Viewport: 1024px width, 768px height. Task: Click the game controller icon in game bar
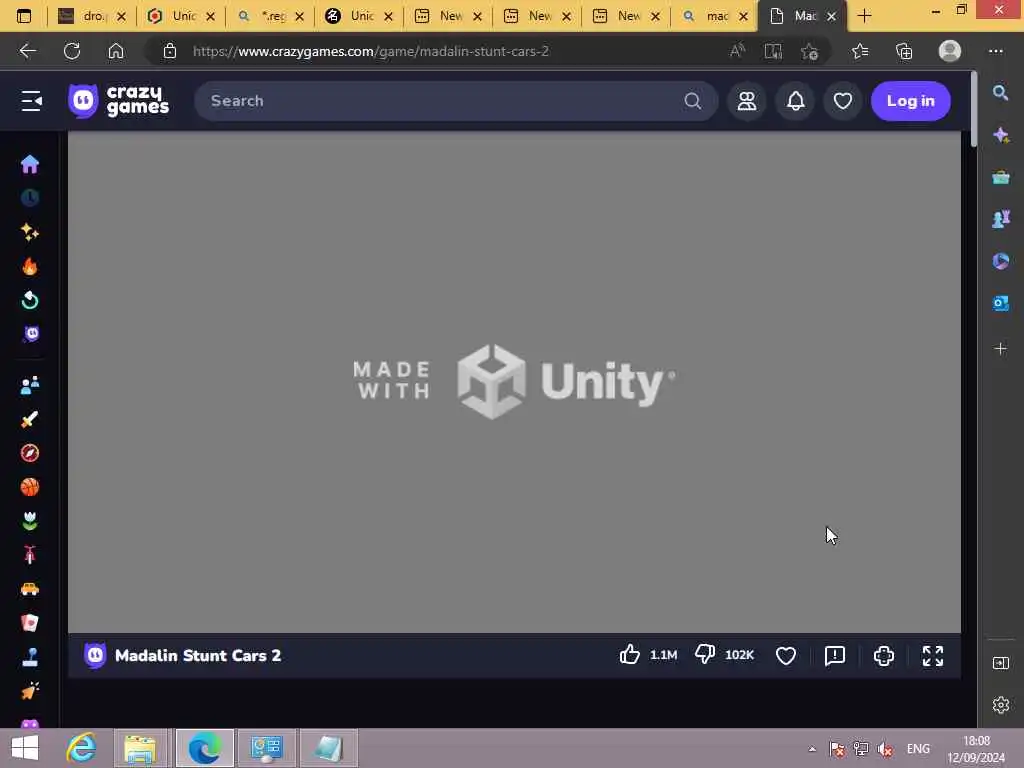point(884,656)
